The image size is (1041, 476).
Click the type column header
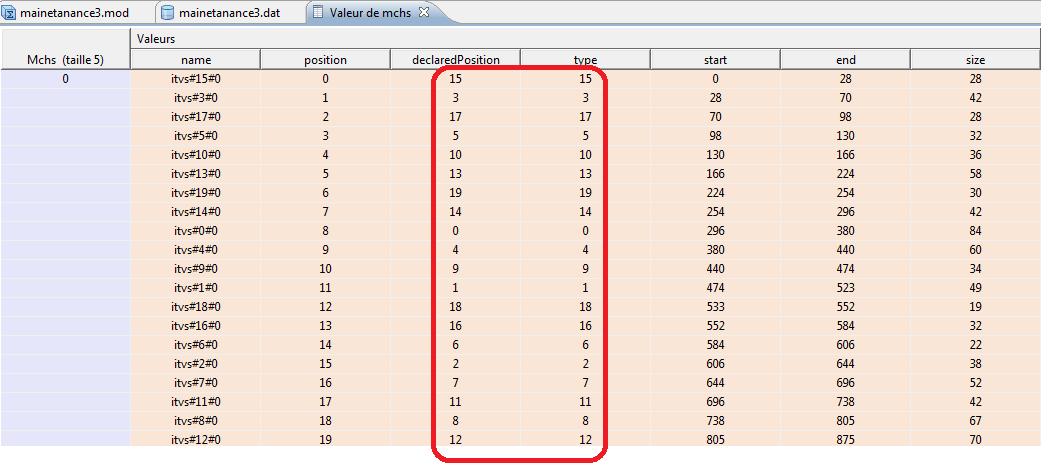[x=585, y=60]
